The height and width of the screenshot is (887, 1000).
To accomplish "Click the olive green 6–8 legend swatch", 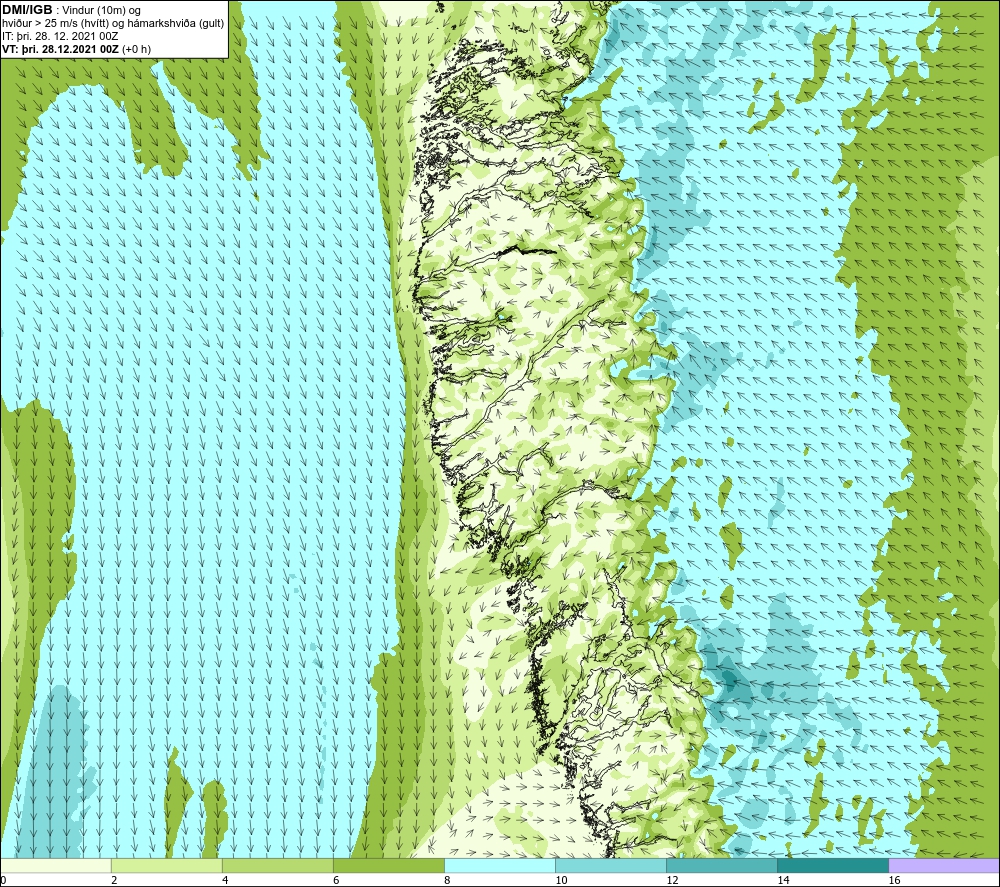I will (388, 865).
